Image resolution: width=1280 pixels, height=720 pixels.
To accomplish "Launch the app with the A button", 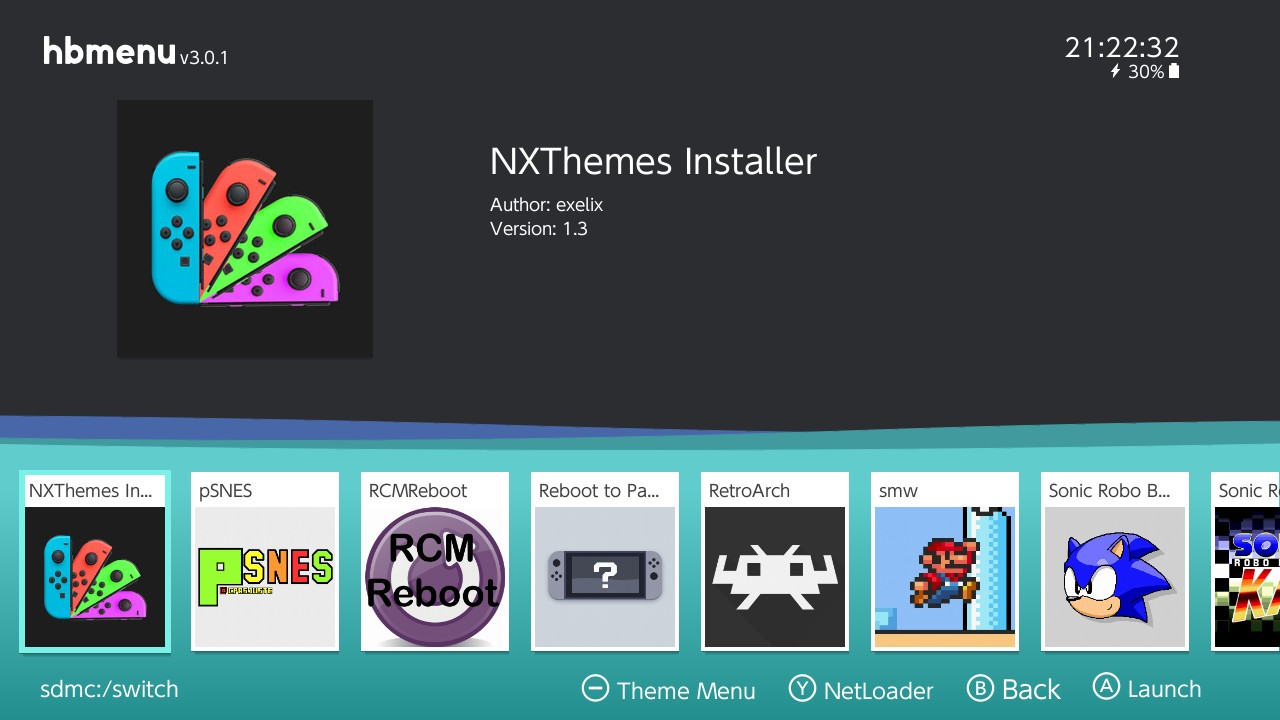I will [1147, 689].
